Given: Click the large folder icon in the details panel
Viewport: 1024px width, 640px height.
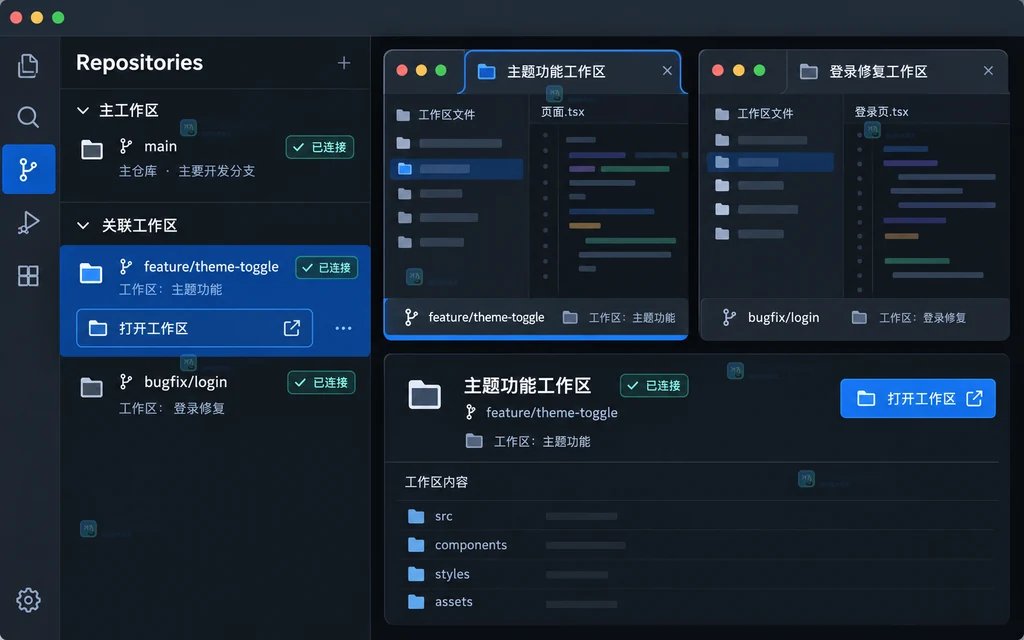Looking at the screenshot, I should (x=424, y=394).
